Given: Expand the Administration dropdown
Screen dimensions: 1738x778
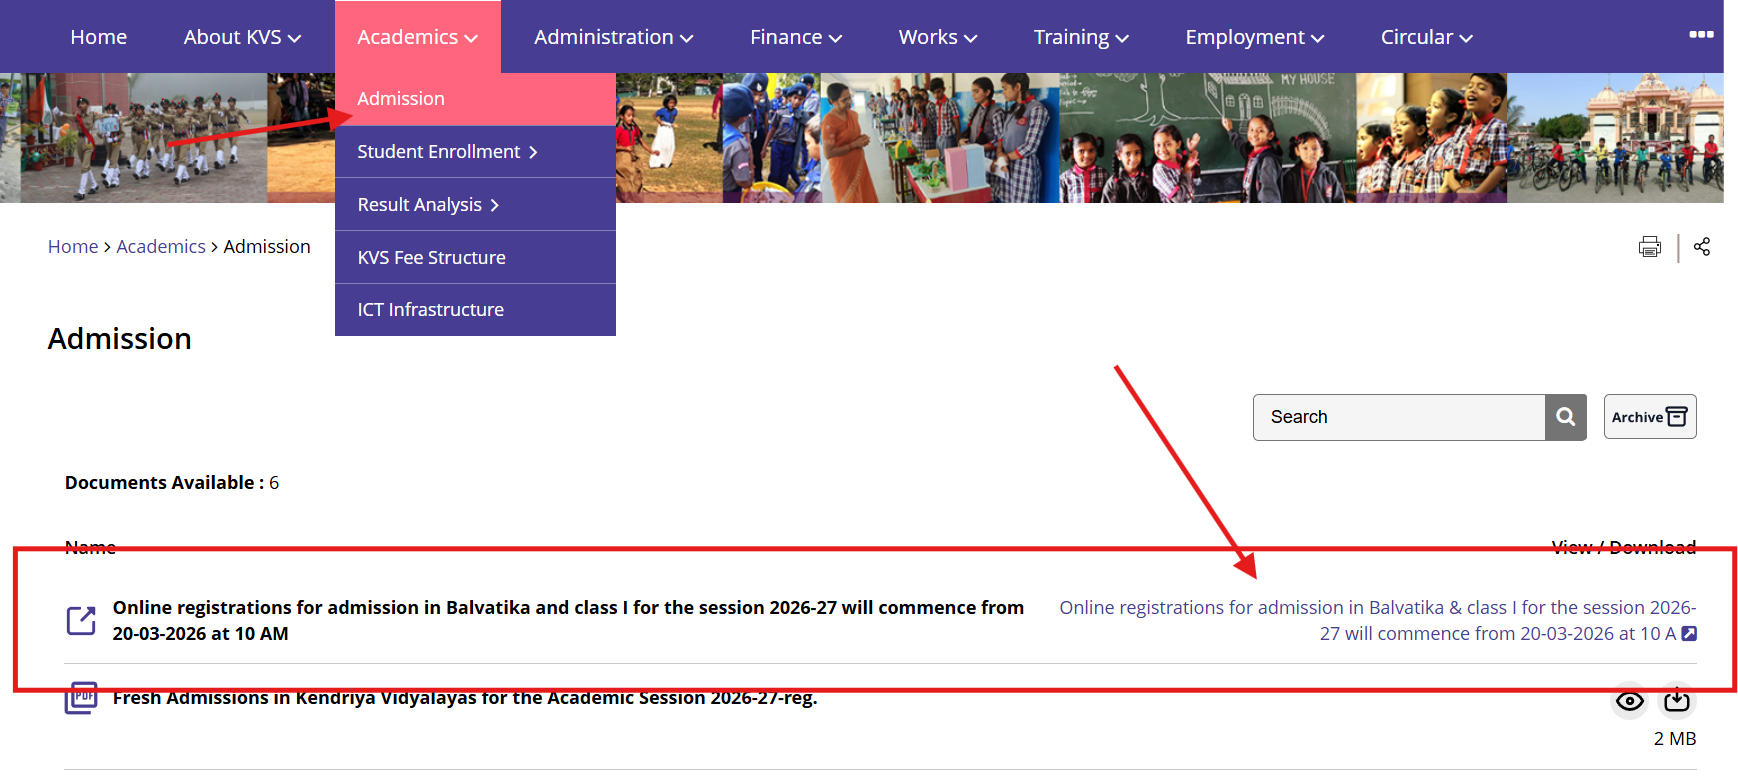Looking at the screenshot, I should (614, 37).
